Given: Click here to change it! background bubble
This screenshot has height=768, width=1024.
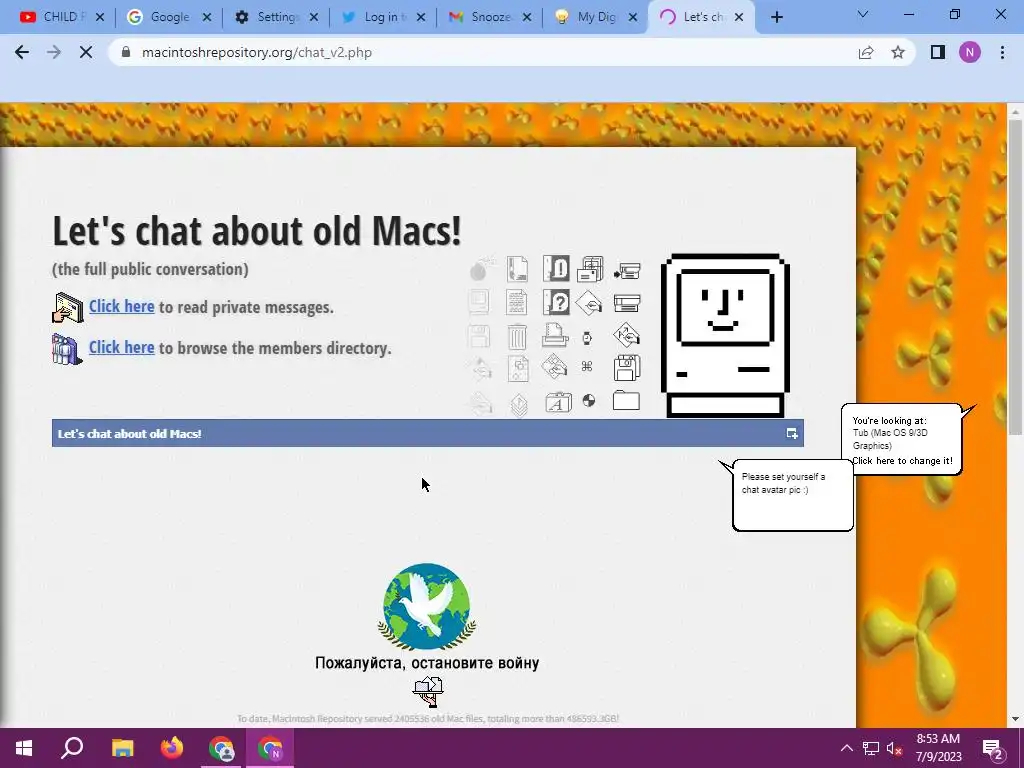Looking at the screenshot, I should 902,460.
